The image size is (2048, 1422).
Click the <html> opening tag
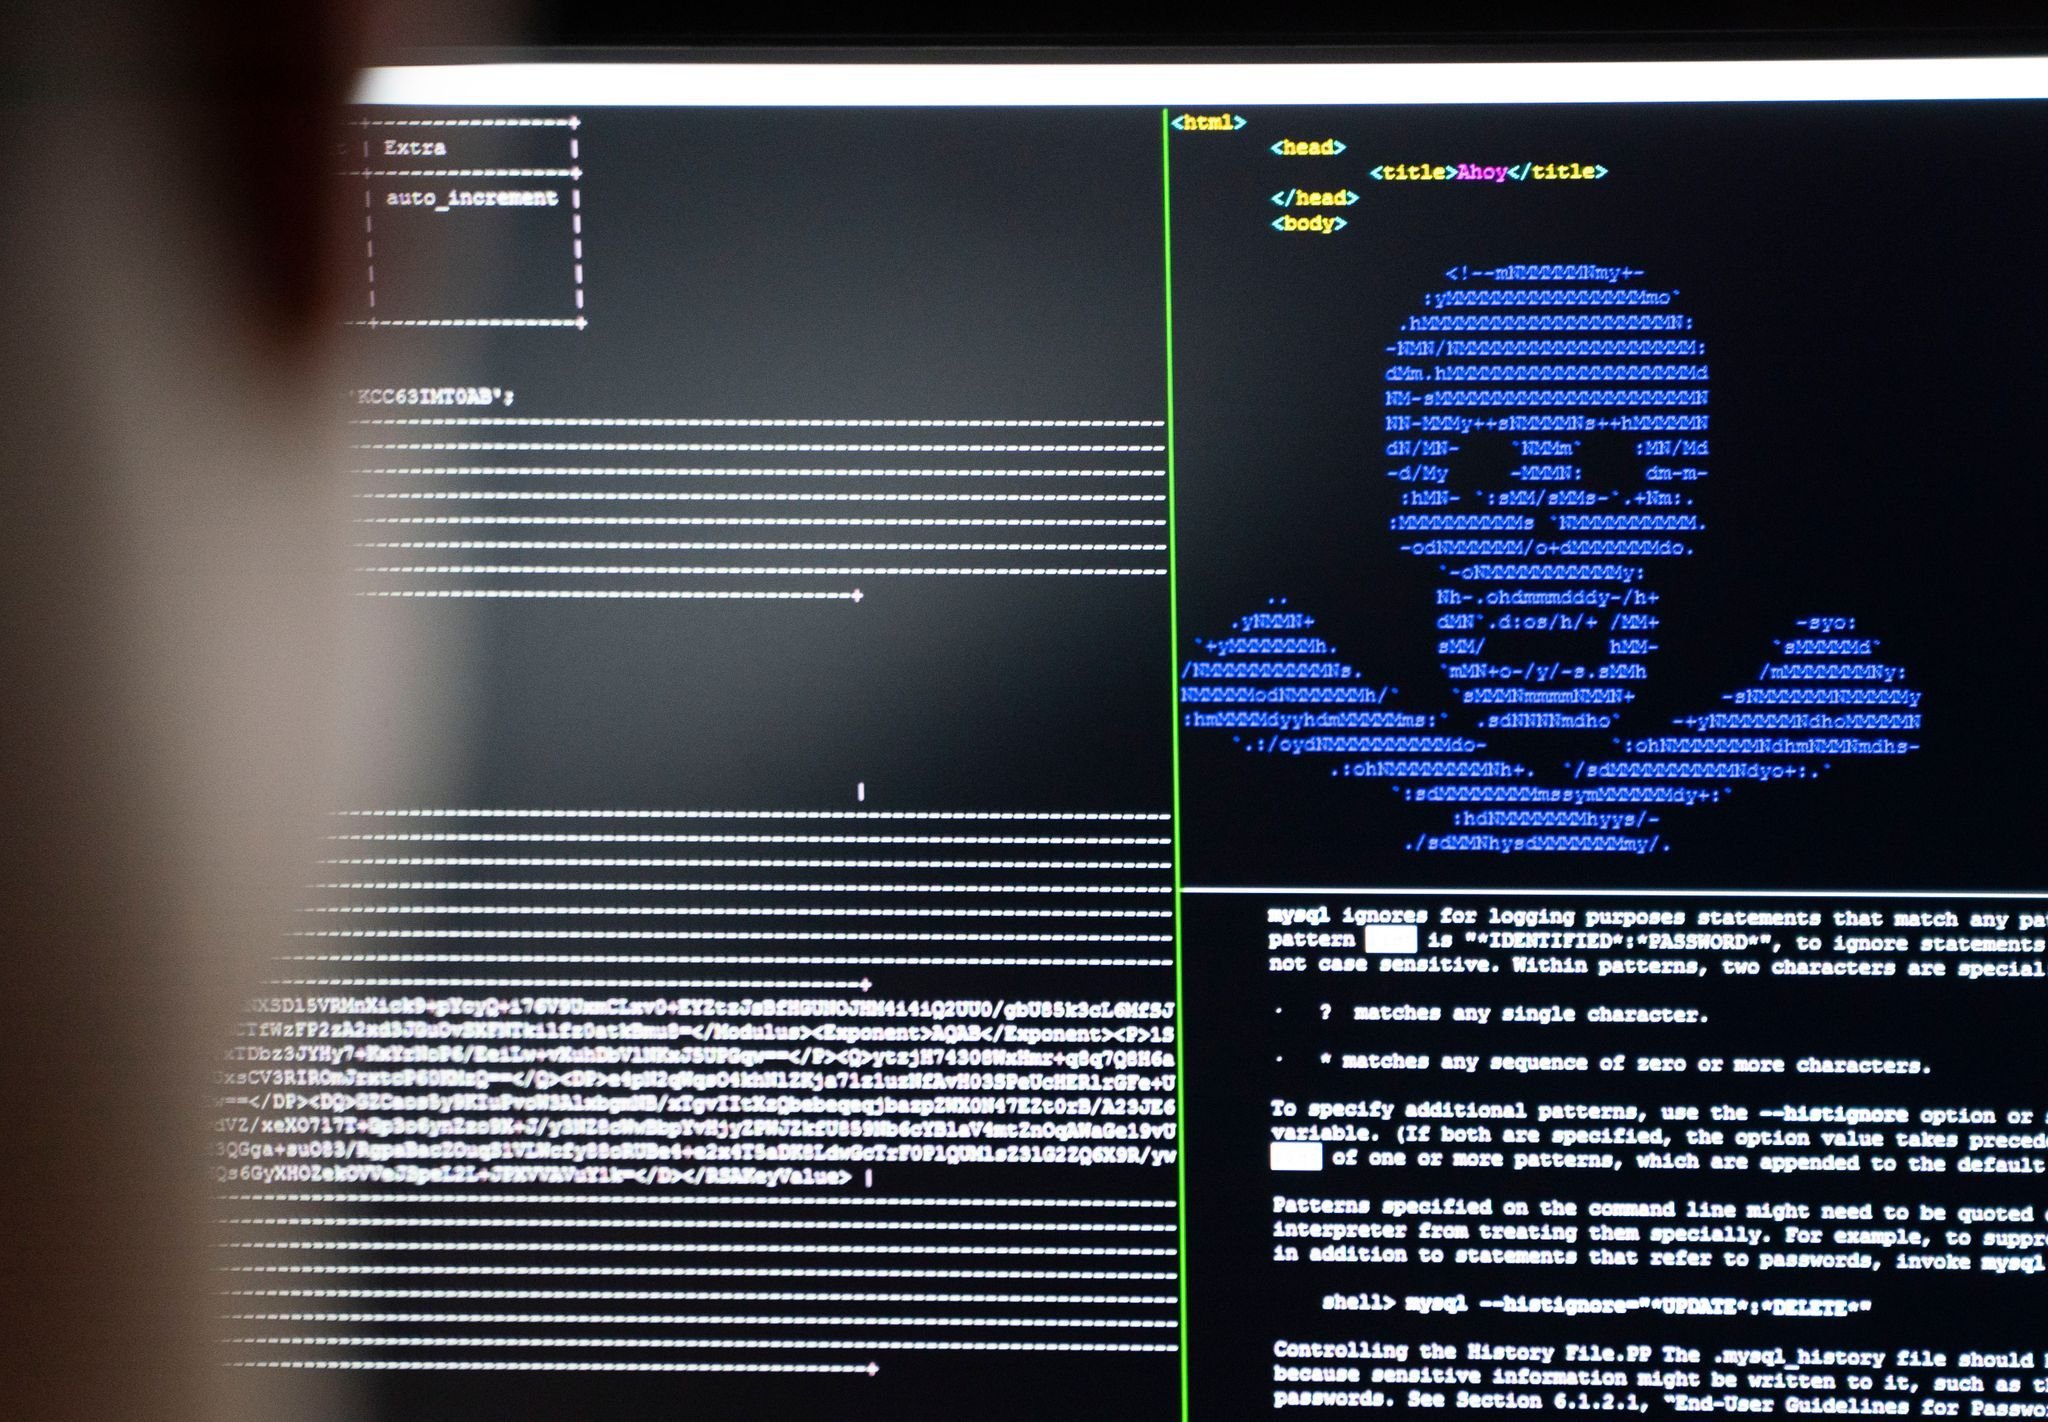click(x=1210, y=122)
